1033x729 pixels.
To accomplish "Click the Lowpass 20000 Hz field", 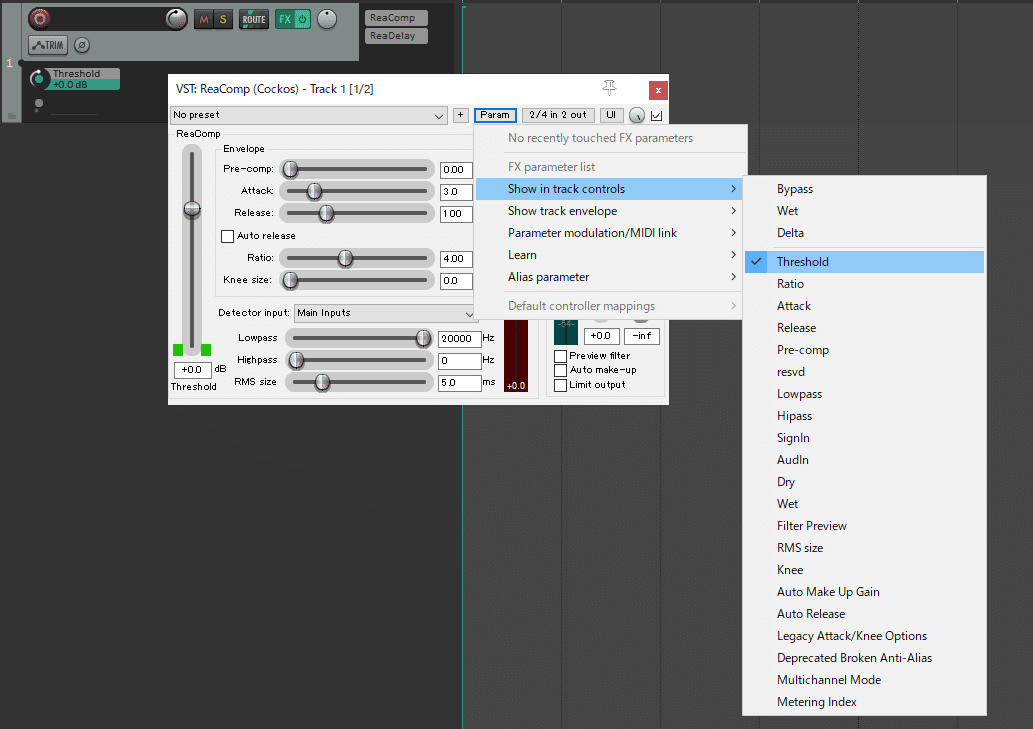I will [459, 338].
